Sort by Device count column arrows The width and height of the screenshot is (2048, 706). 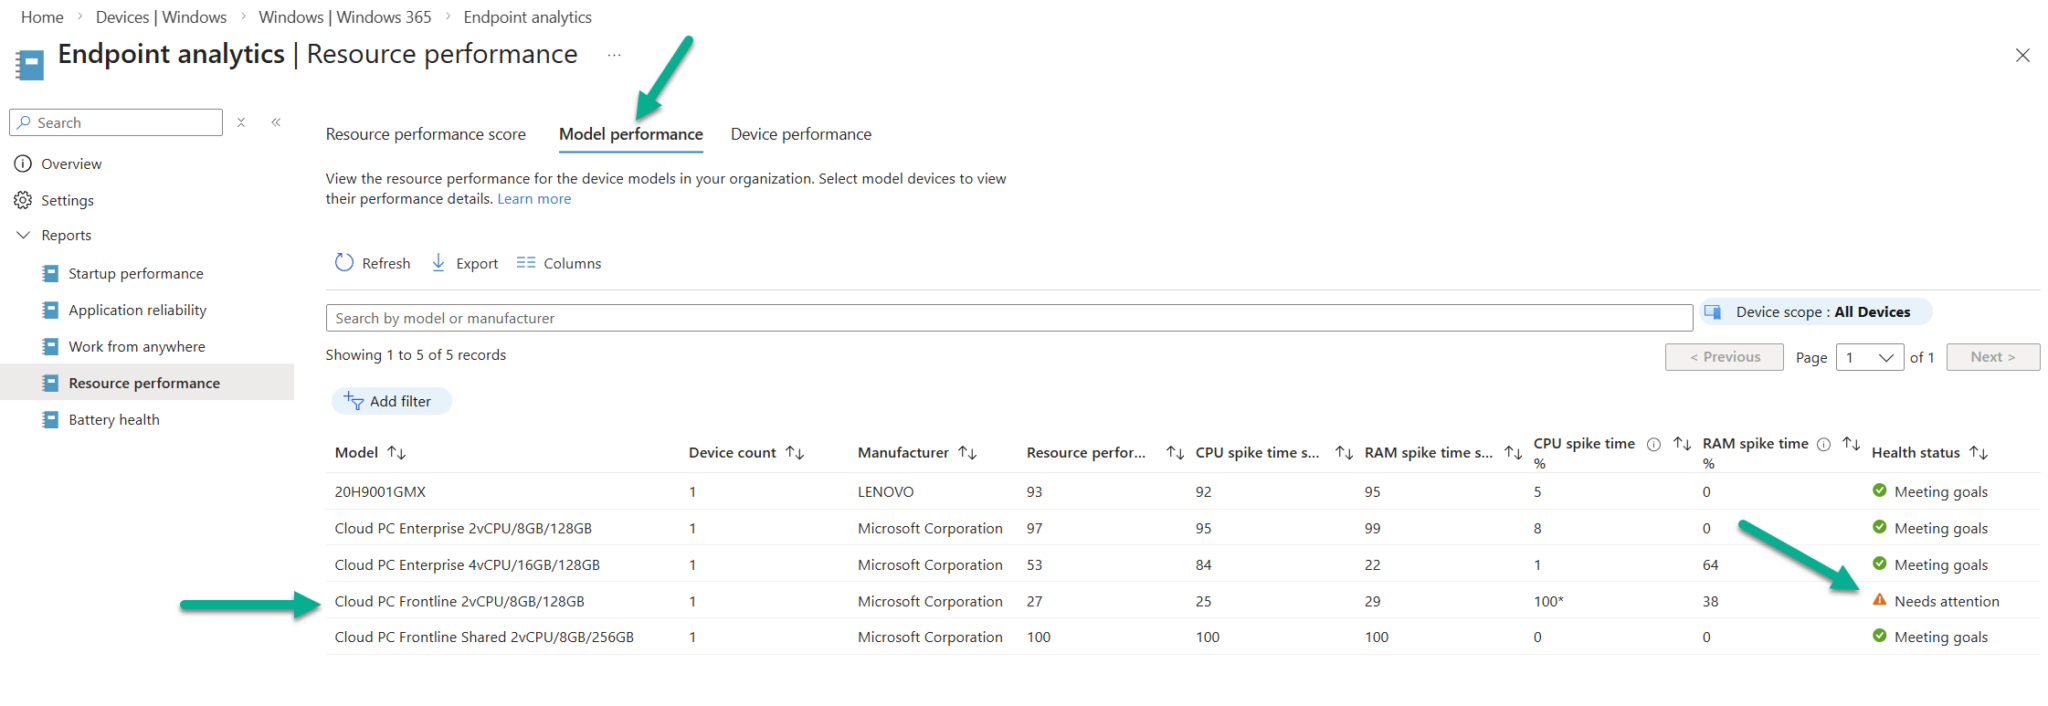click(795, 453)
